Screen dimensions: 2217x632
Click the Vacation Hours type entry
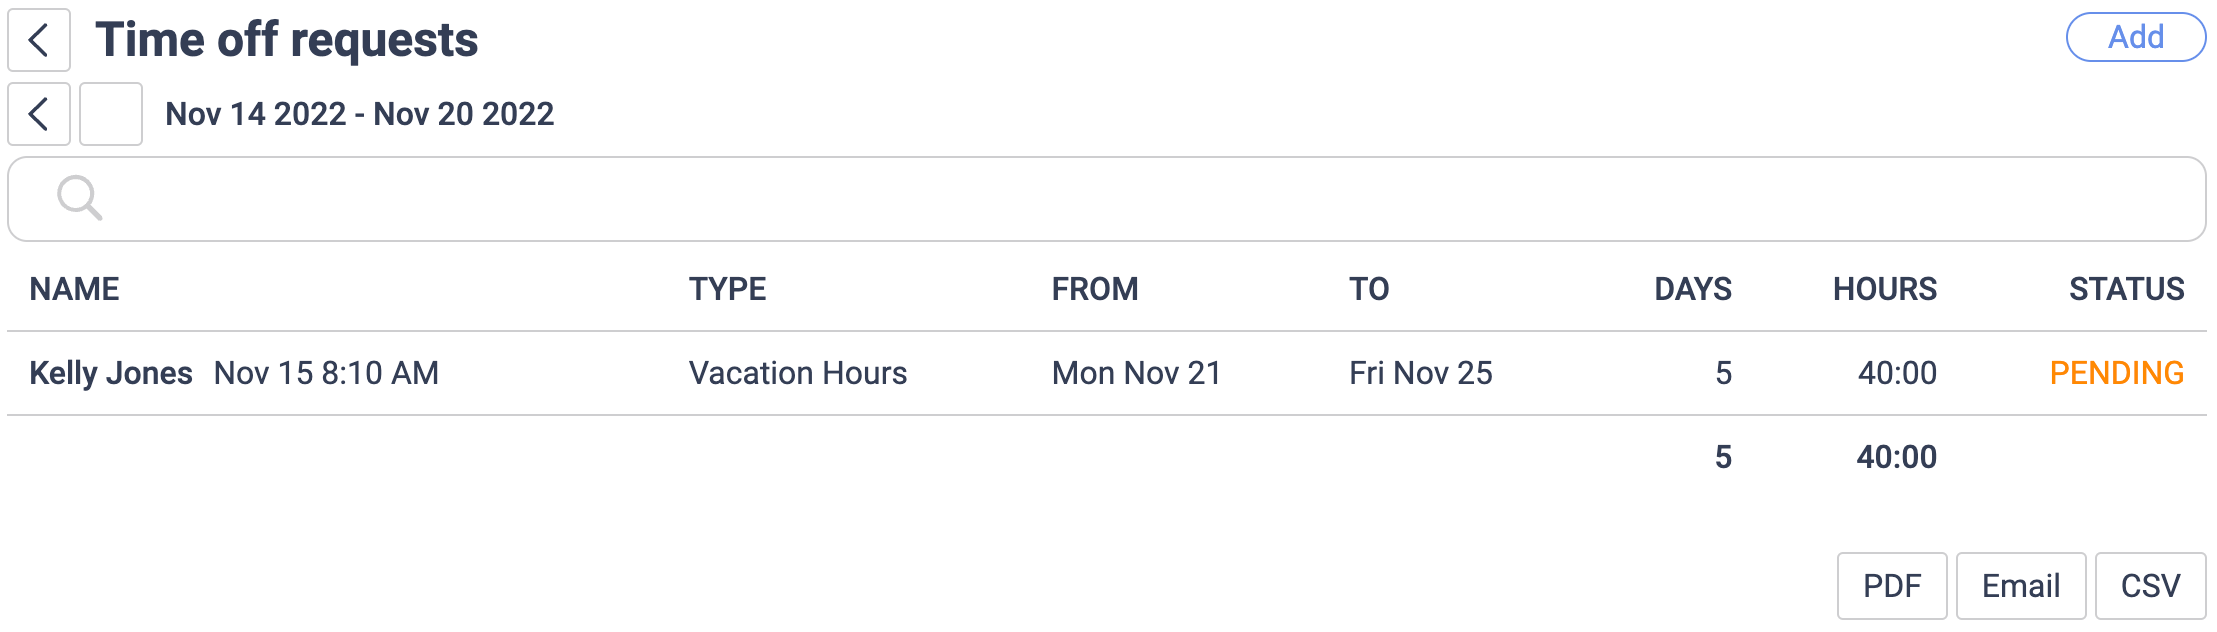point(798,373)
